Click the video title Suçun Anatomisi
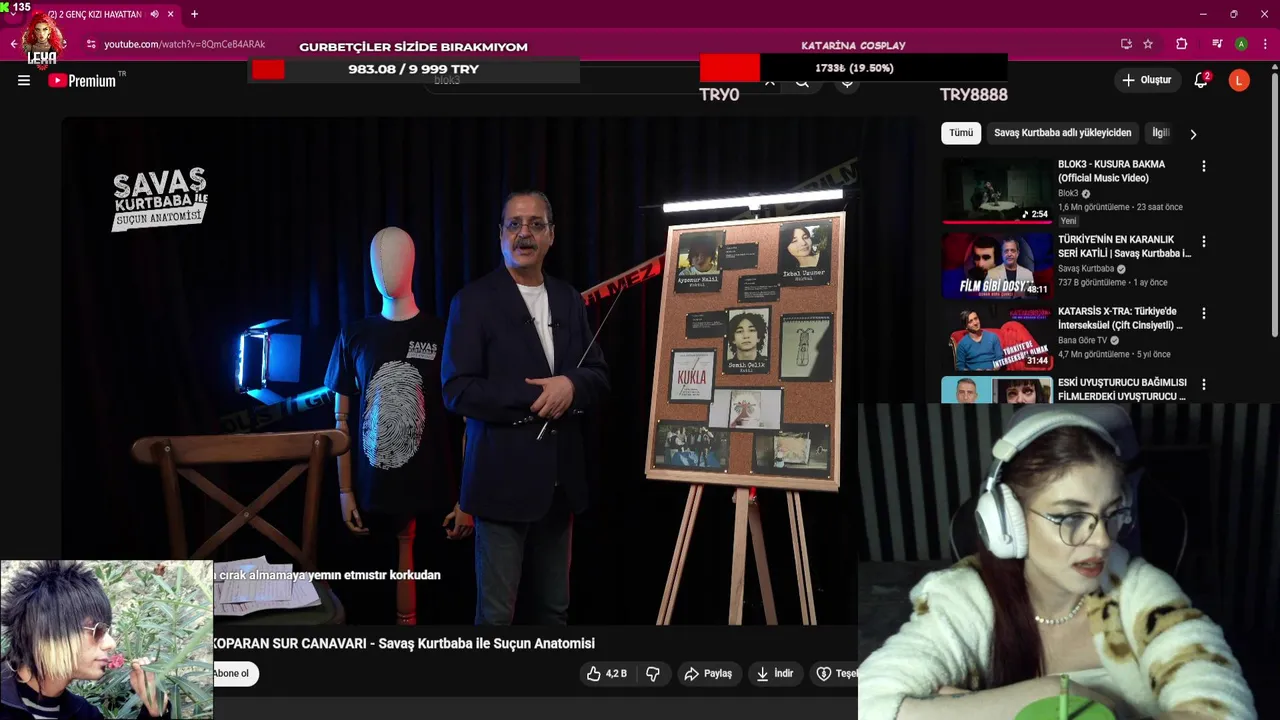The image size is (1280, 720). 404,643
